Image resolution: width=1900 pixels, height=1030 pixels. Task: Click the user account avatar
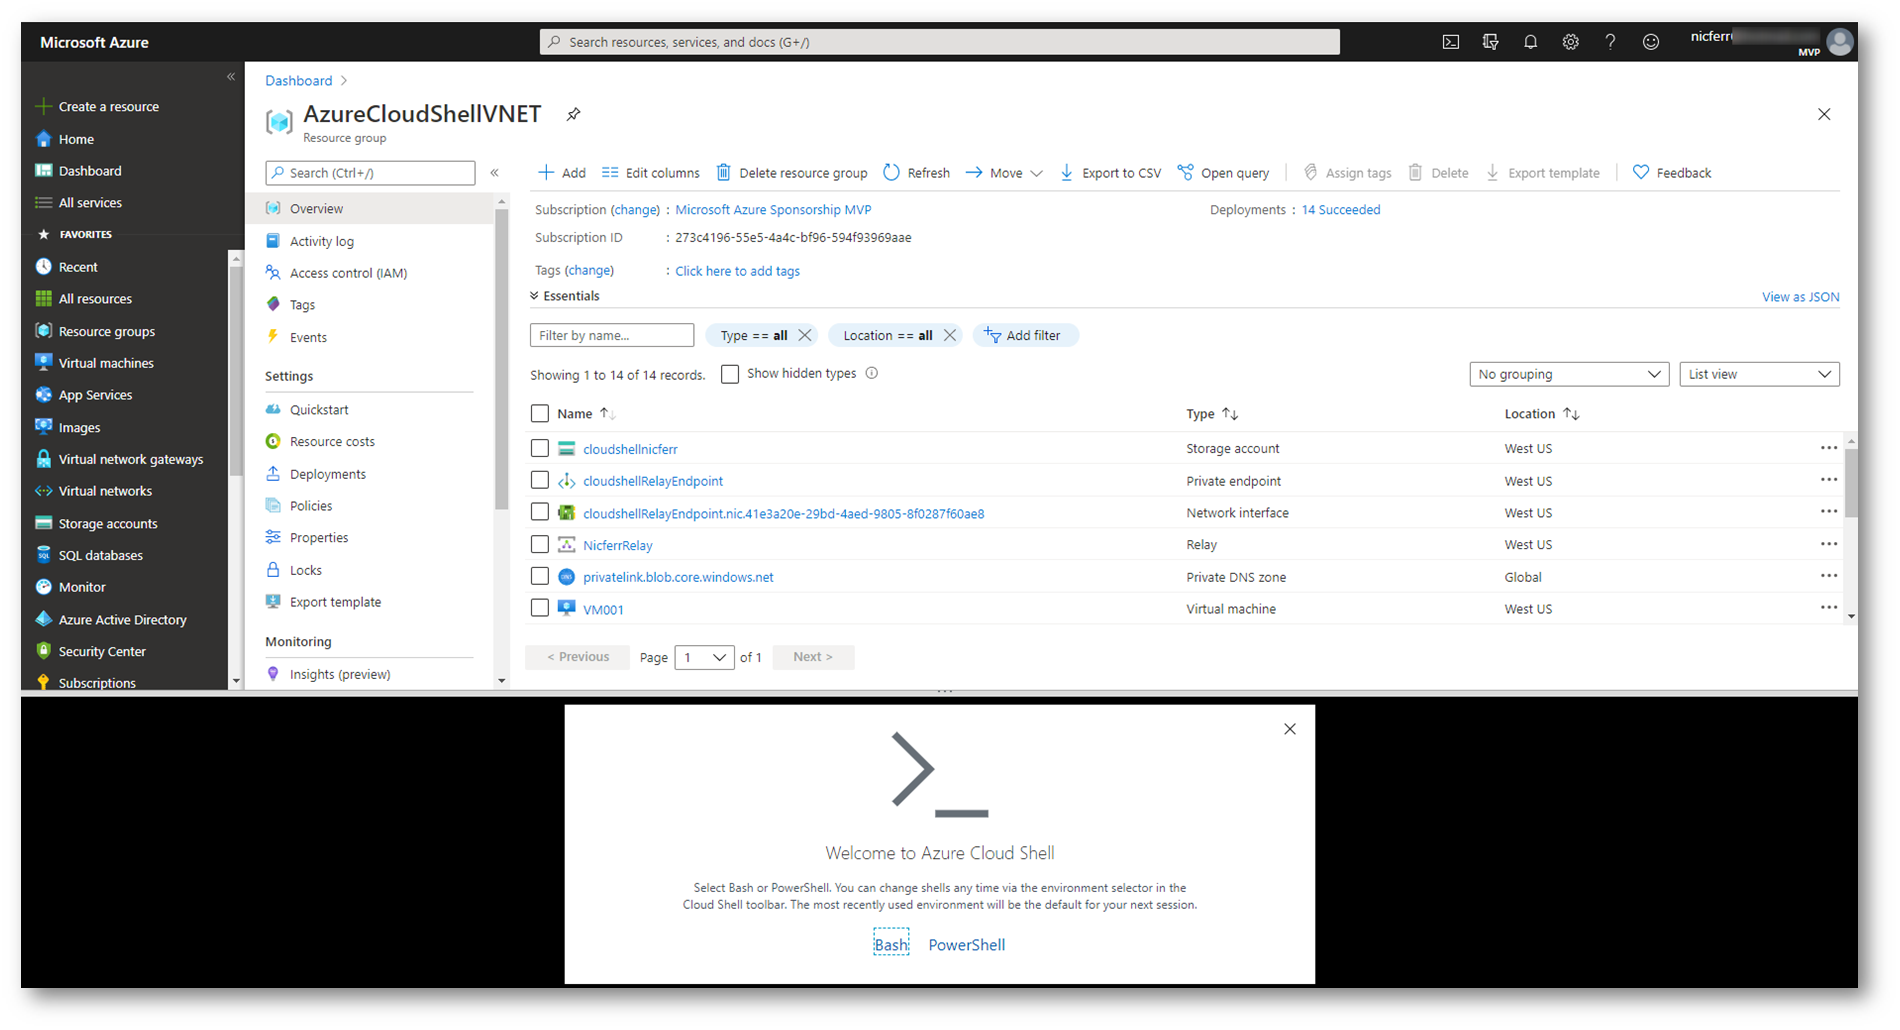coord(1839,42)
